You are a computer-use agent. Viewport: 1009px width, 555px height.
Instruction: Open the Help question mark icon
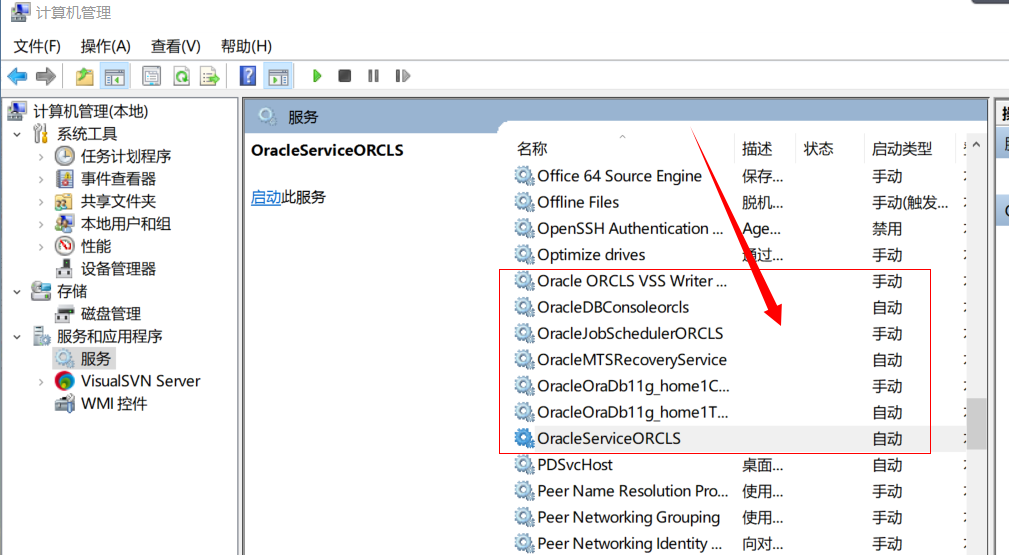coord(248,76)
